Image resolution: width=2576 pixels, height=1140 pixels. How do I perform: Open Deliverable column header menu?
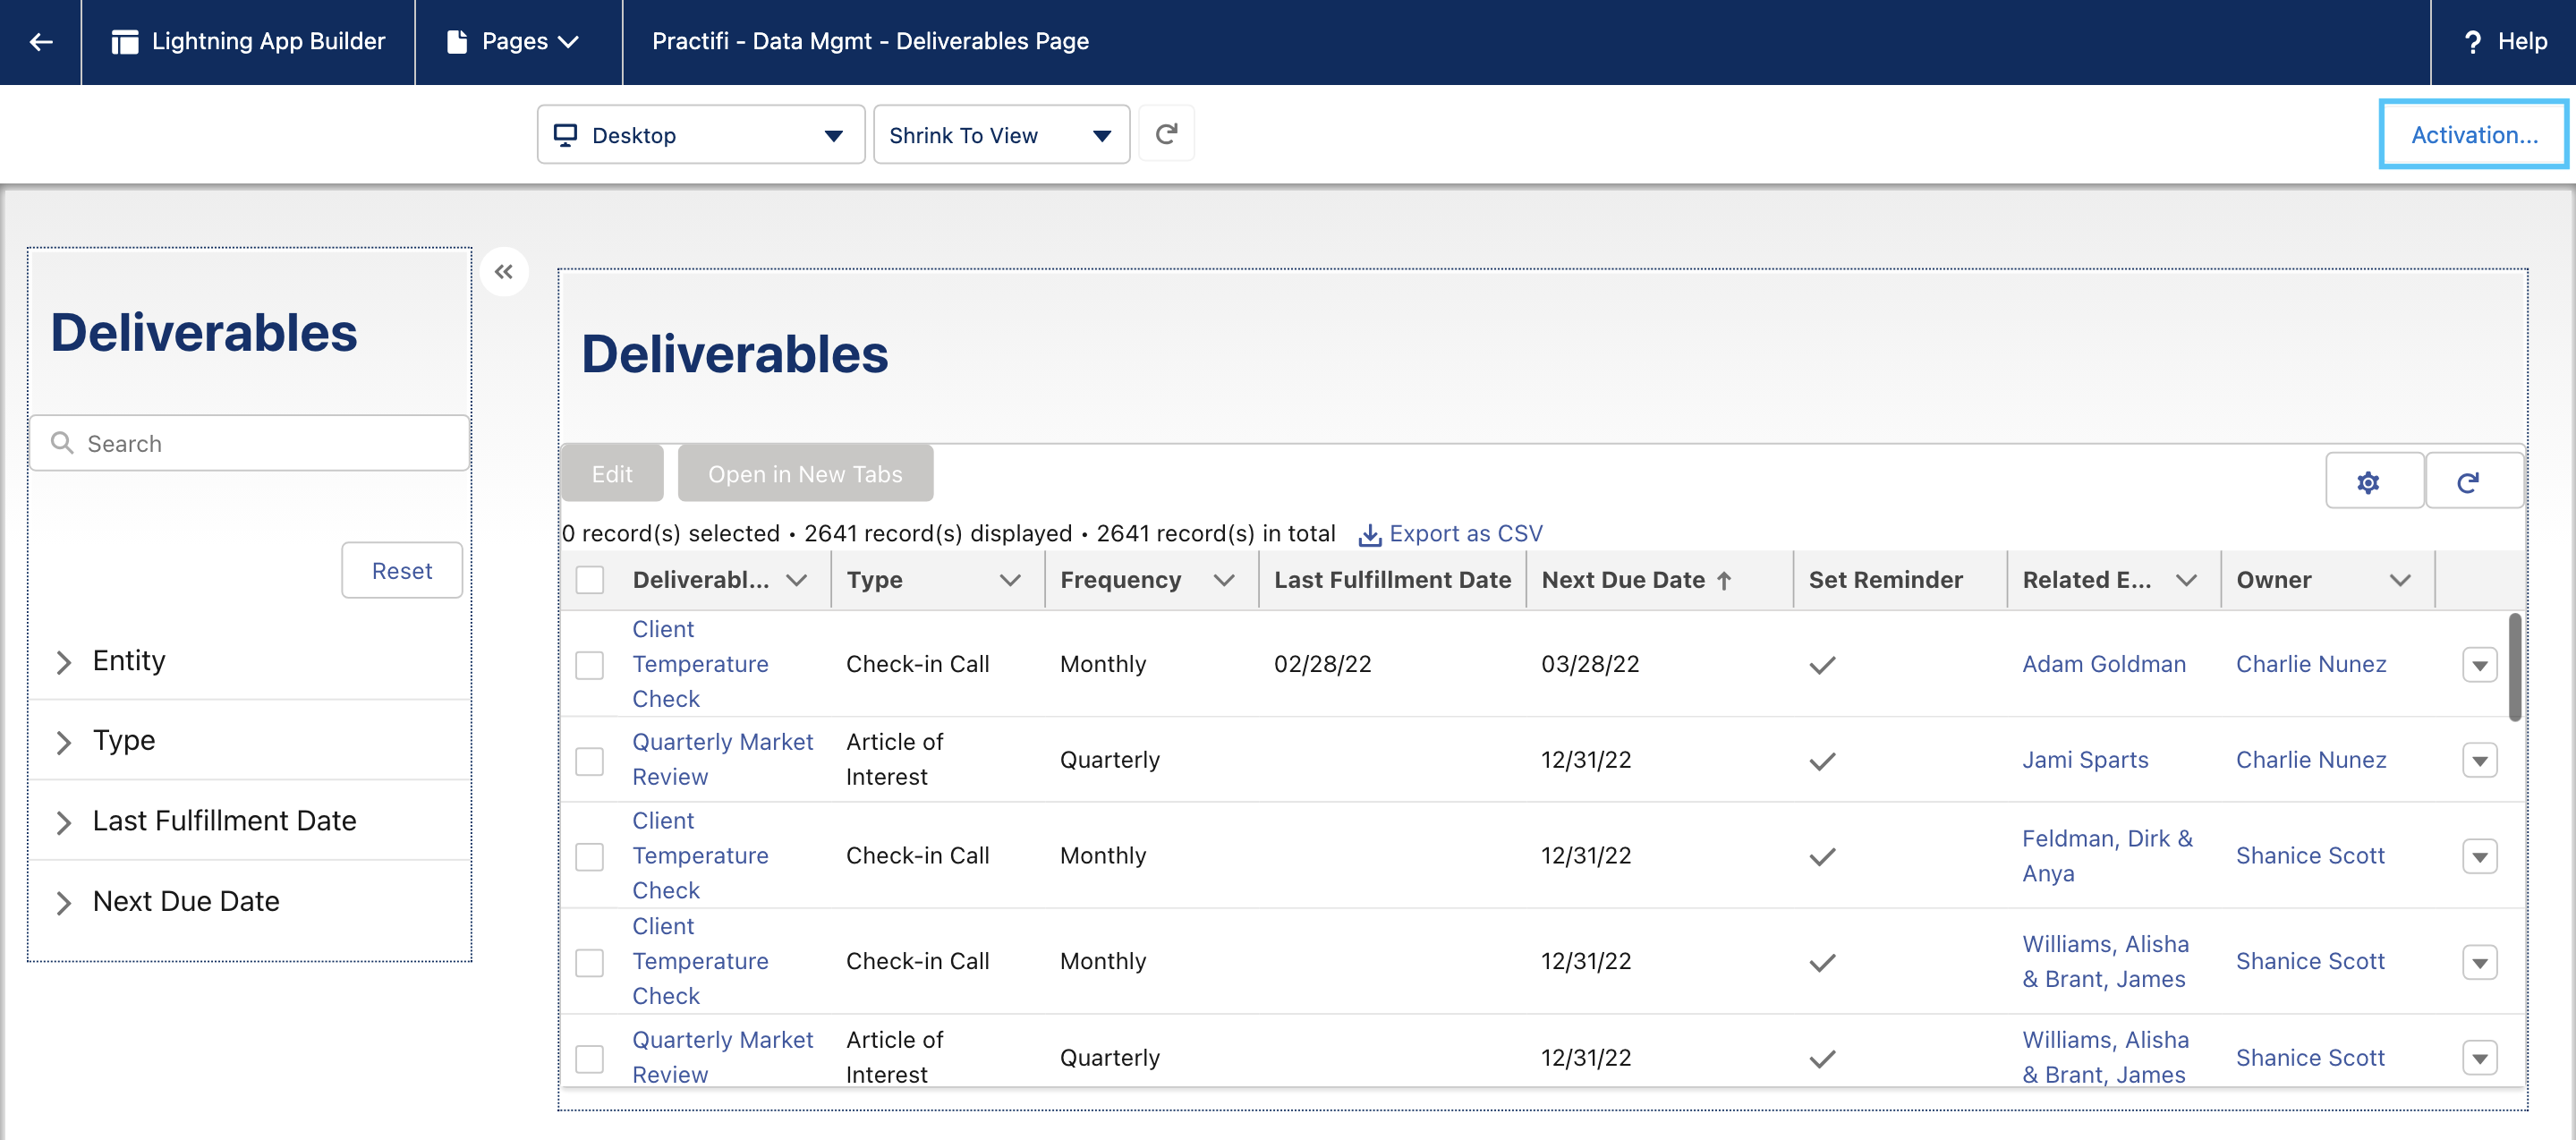coord(797,581)
